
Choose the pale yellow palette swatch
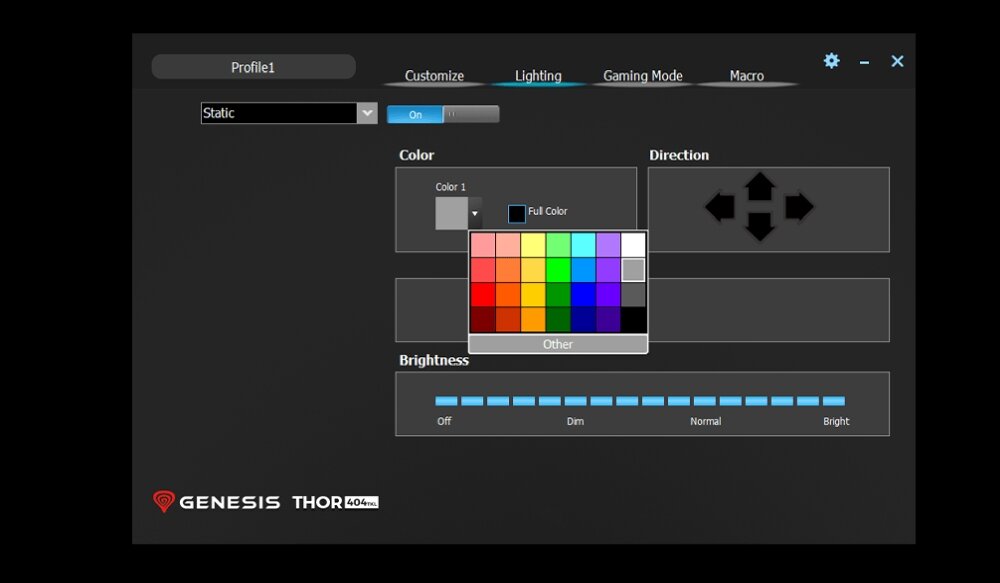533,245
